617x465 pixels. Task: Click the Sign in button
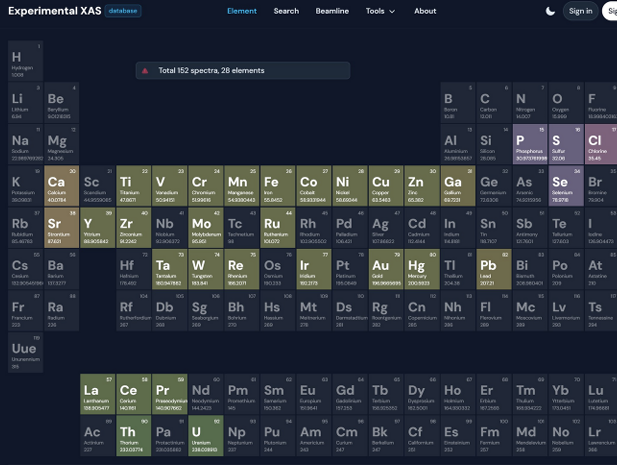580,11
